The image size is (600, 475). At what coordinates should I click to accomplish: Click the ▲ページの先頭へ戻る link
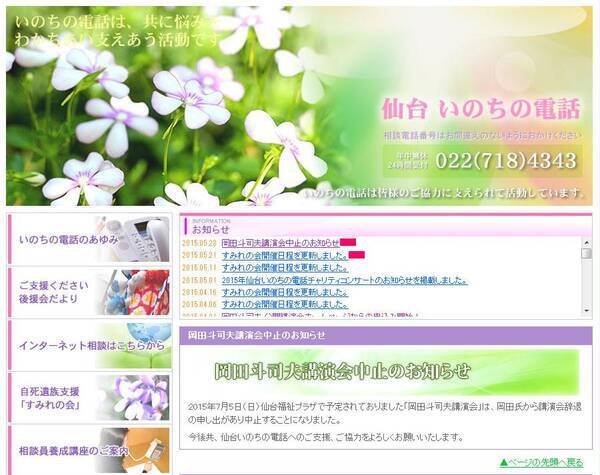click(541, 462)
